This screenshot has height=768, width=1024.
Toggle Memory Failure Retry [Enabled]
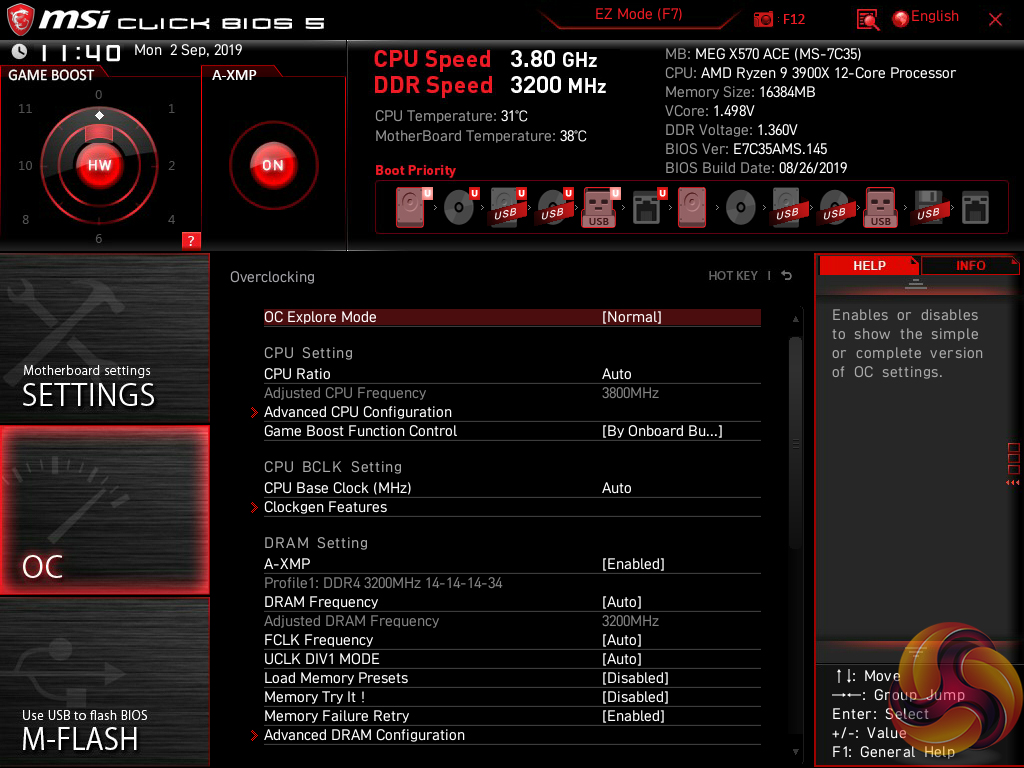(x=512, y=716)
